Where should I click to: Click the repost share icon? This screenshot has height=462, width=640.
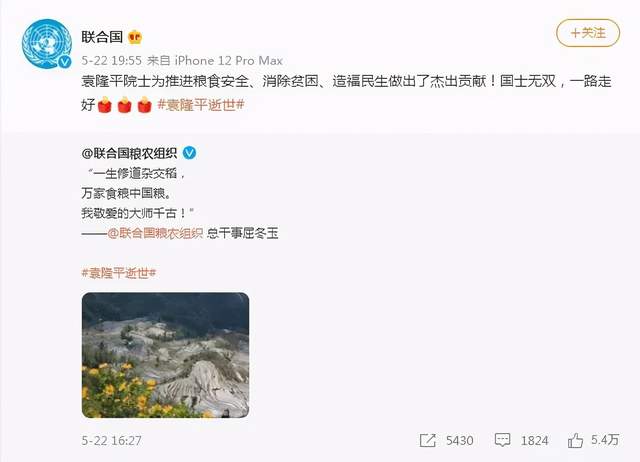[428, 440]
